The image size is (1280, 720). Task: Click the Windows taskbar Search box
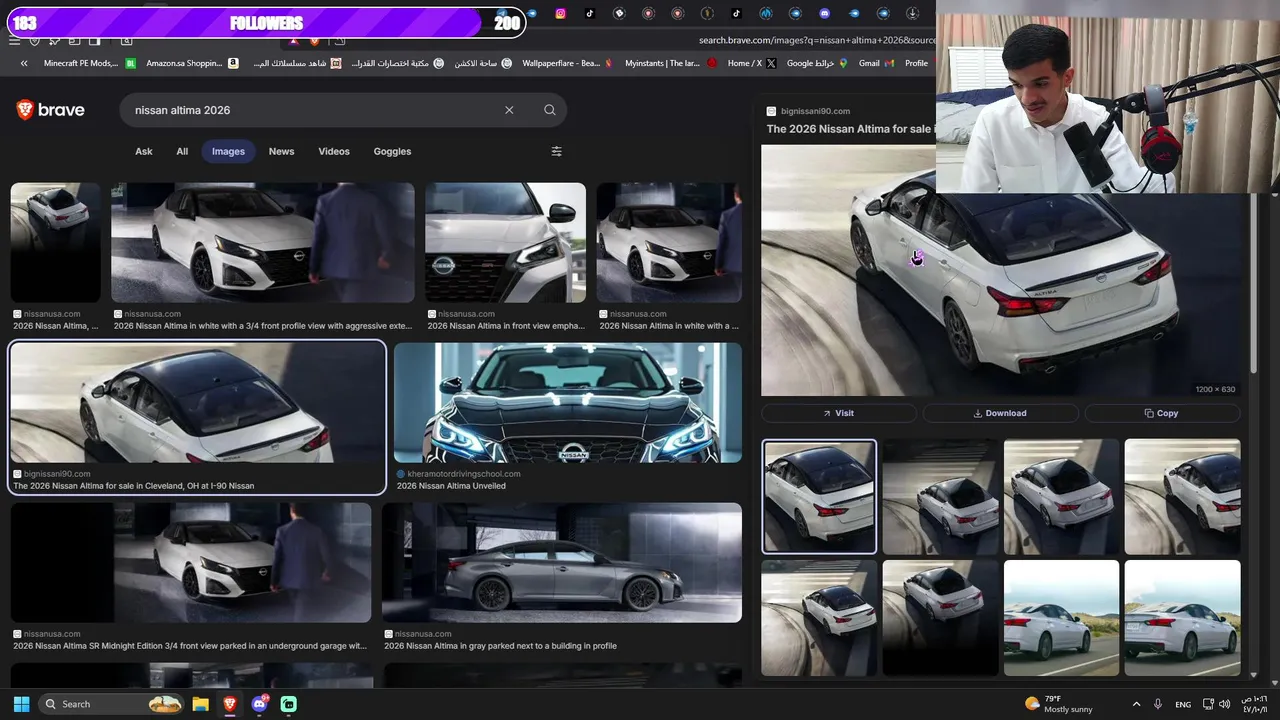coord(110,704)
